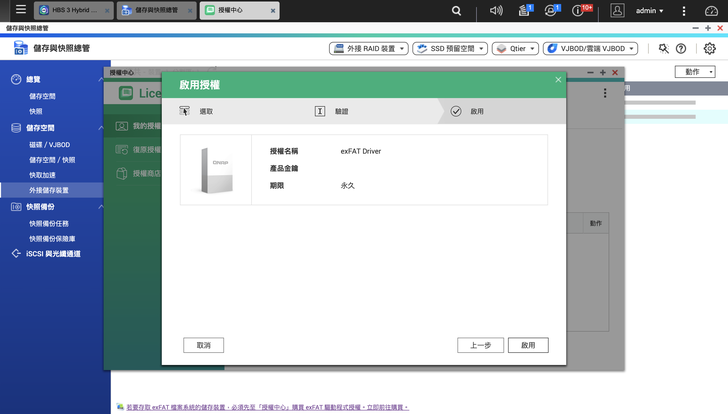Viewport: 728px width, 414px height.
Task: Open event notifications with the 10+ badge
Action: 579,11
